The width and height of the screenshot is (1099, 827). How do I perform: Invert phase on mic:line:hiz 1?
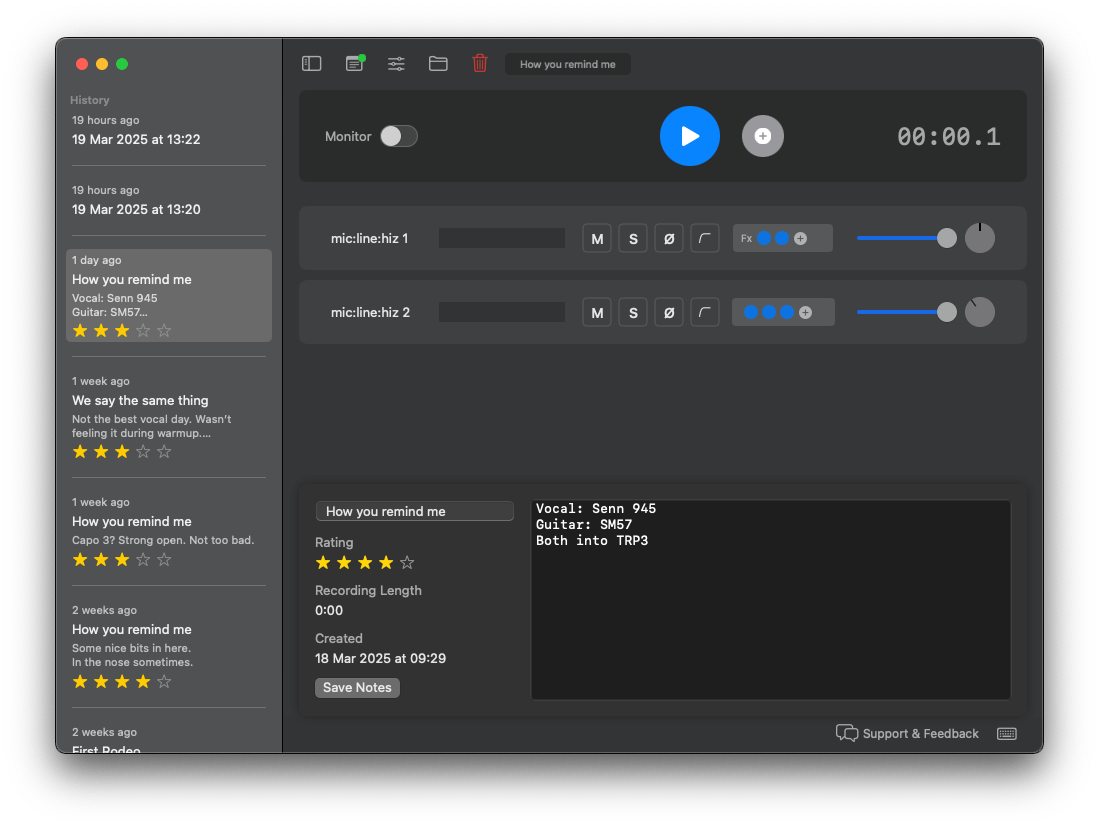tap(669, 238)
